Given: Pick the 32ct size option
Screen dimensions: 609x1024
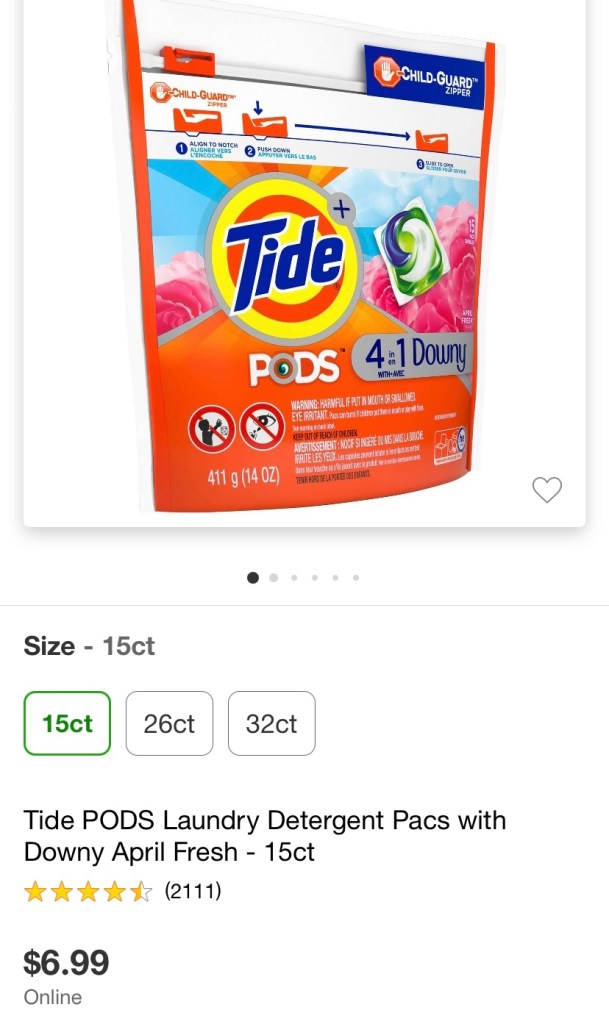Looking at the screenshot, I should pos(271,723).
